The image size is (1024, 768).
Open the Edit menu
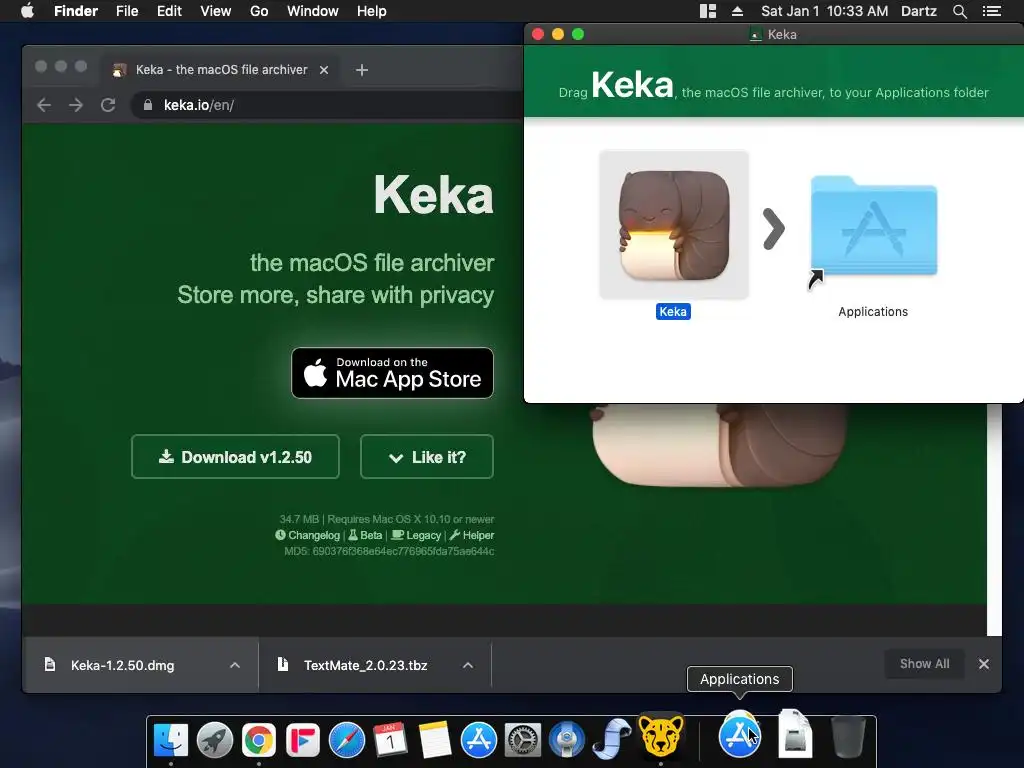[x=169, y=11]
